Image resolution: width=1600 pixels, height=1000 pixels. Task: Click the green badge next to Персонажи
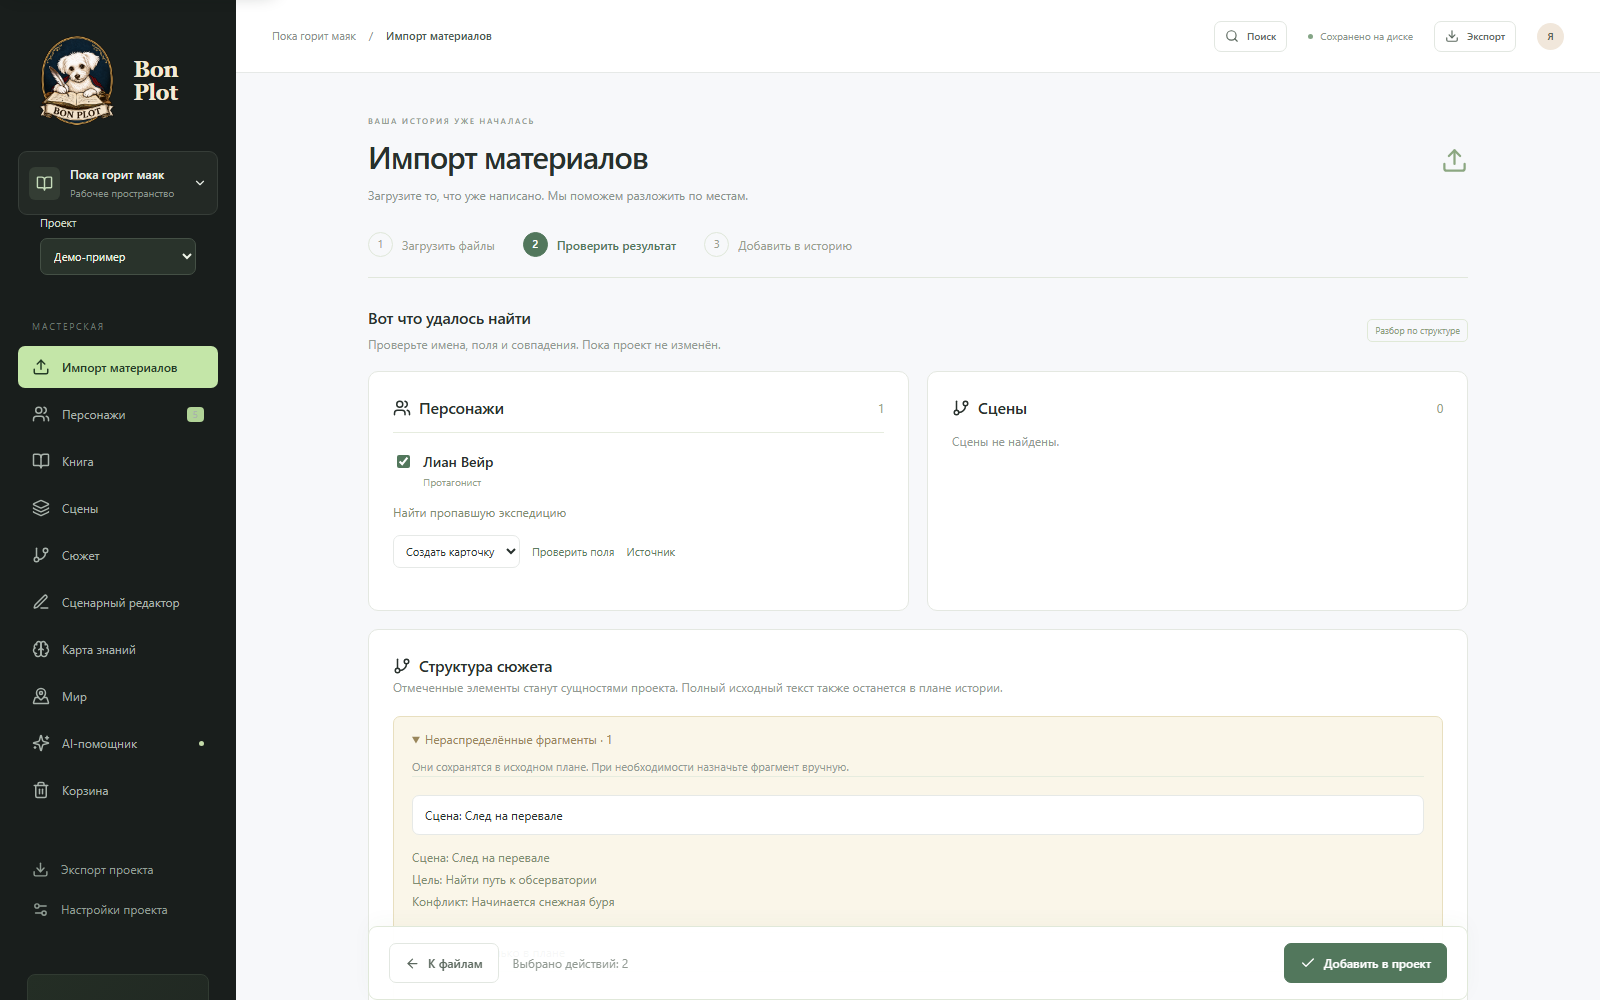click(196, 414)
